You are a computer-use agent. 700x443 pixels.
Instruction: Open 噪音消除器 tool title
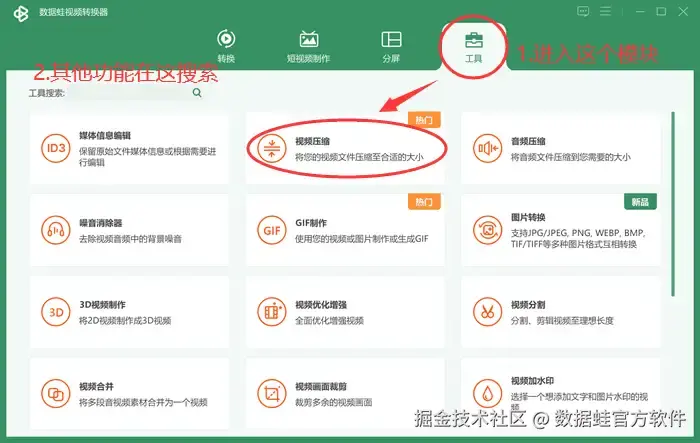click(101, 223)
